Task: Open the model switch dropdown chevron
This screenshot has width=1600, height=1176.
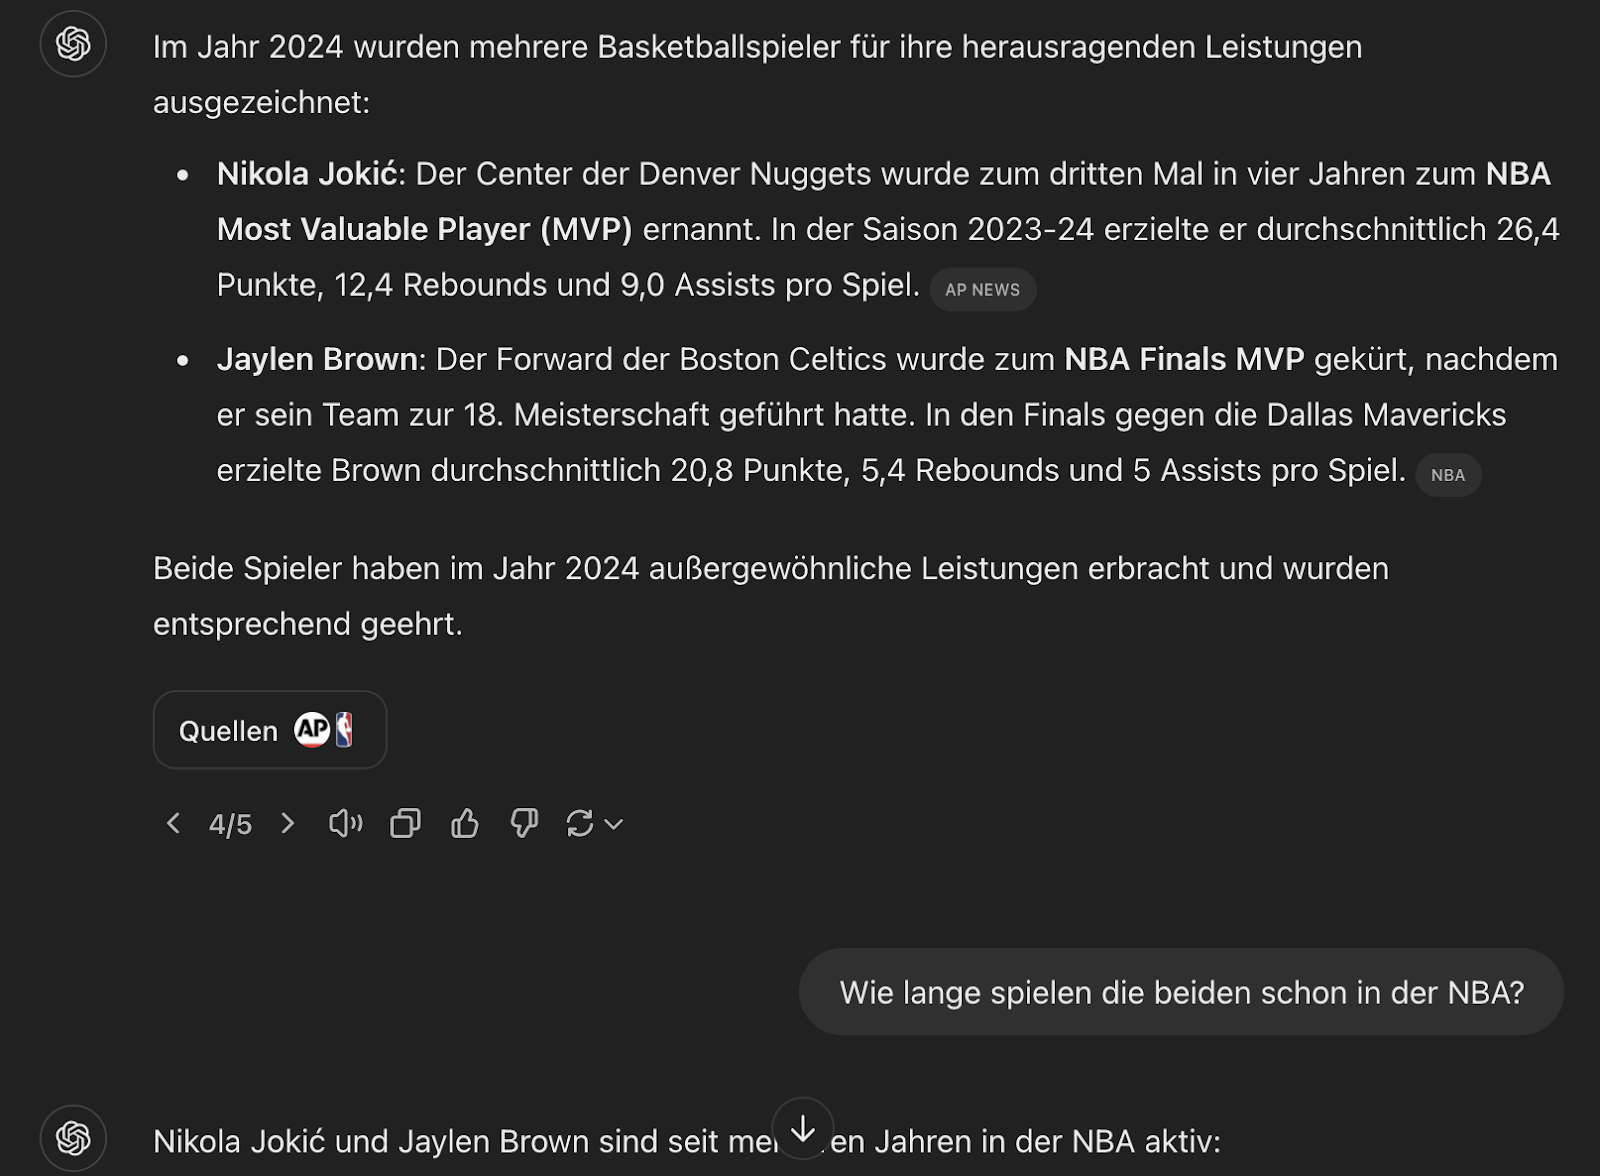Action: 614,824
